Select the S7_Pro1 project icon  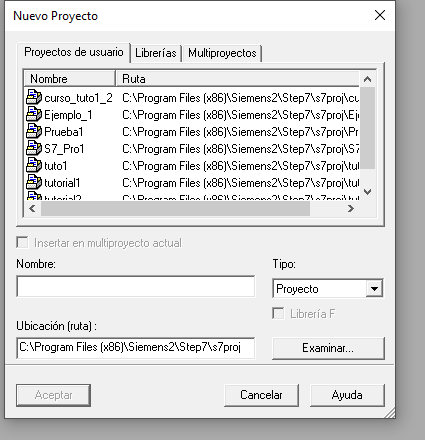click(x=34, y=148)
